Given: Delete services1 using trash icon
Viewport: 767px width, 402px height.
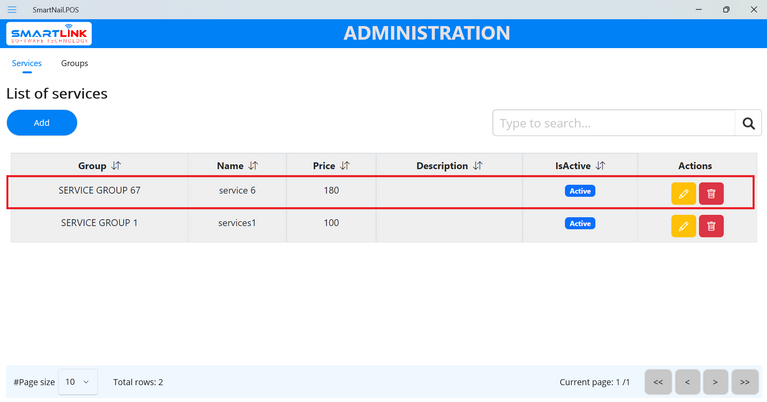Looking at the screenshot, I should coord(711,226).
